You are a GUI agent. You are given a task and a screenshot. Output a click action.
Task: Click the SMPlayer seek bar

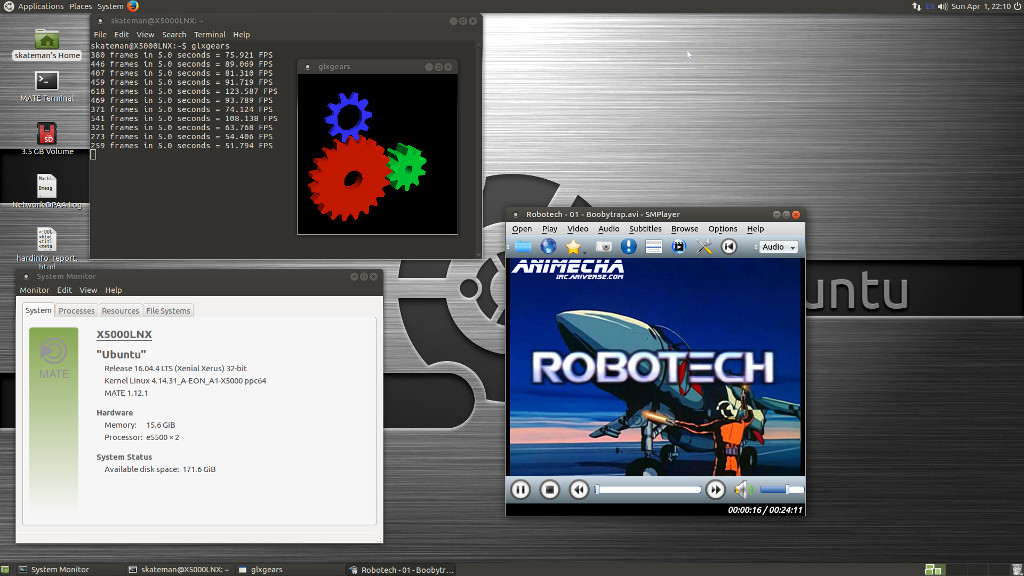click(648, 489)
